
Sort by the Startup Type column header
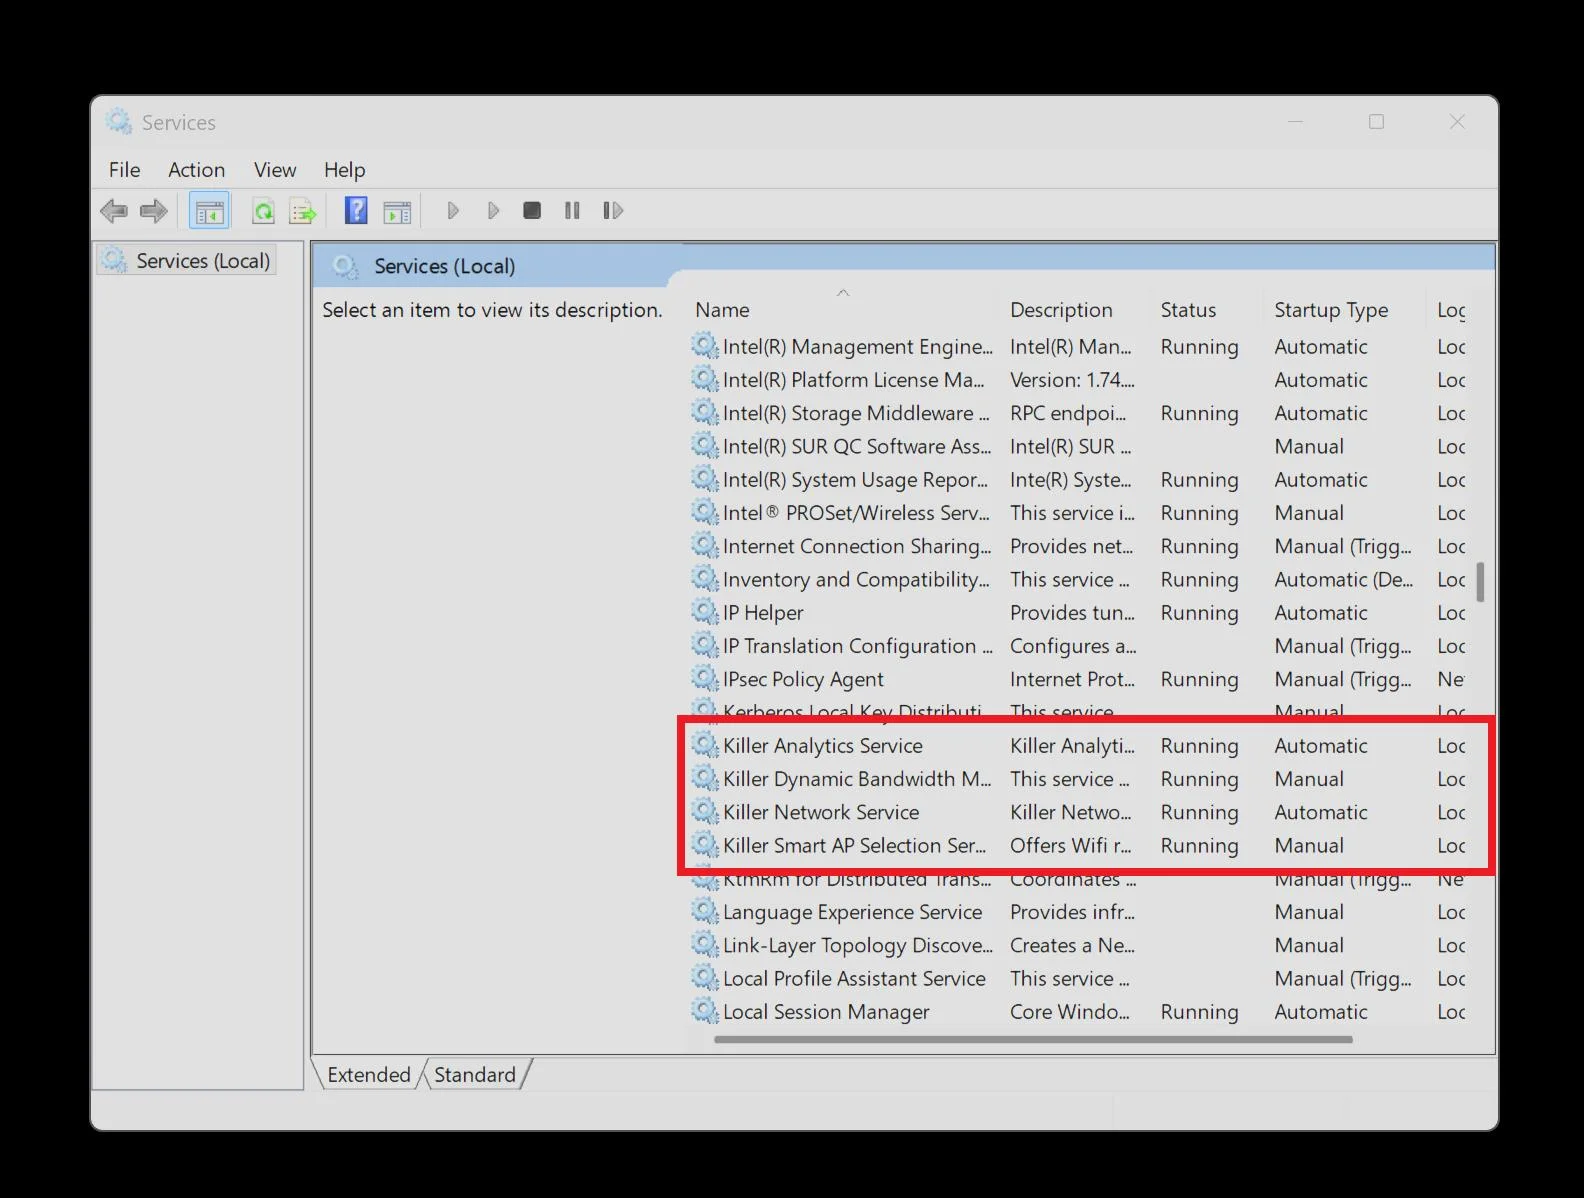[1345, 309]
